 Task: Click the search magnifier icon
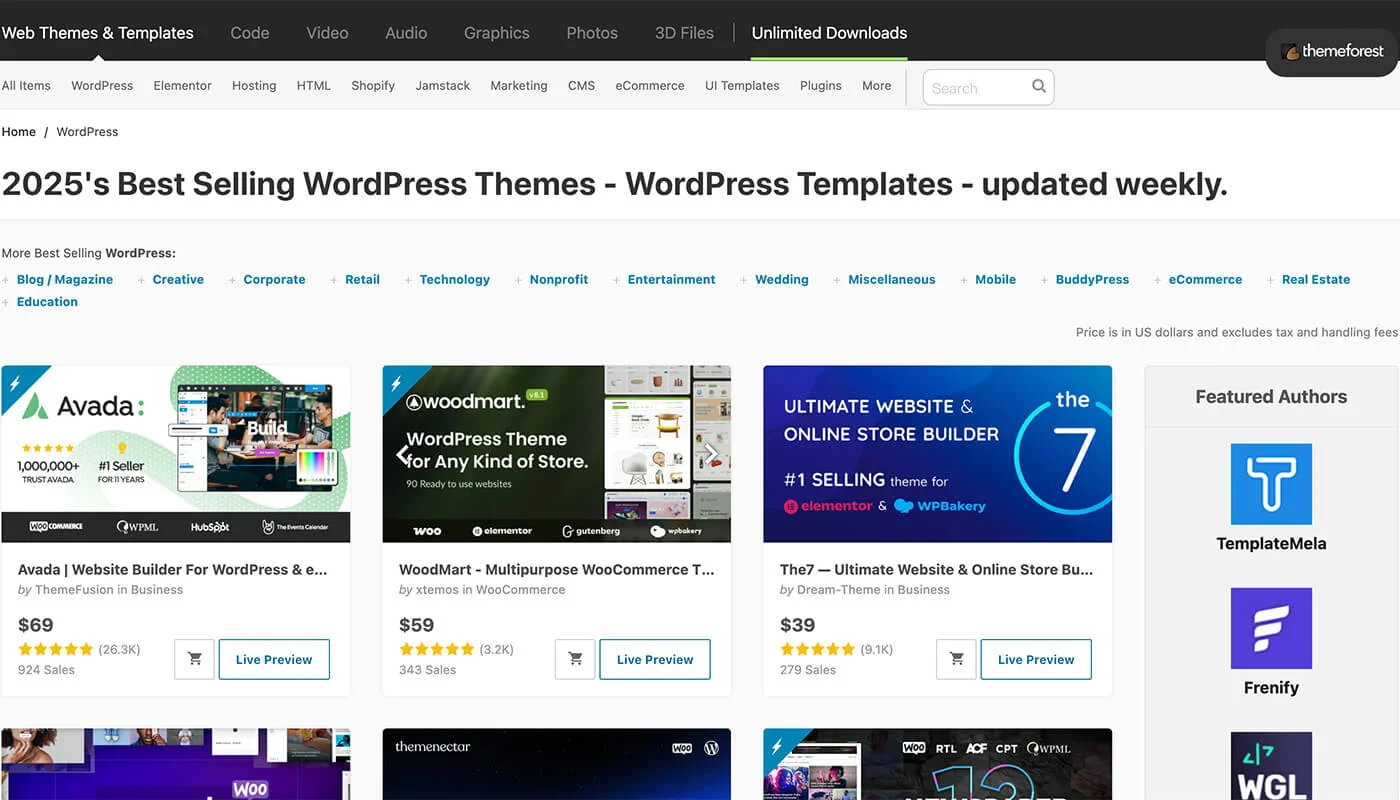click(x=1038, y=87)
